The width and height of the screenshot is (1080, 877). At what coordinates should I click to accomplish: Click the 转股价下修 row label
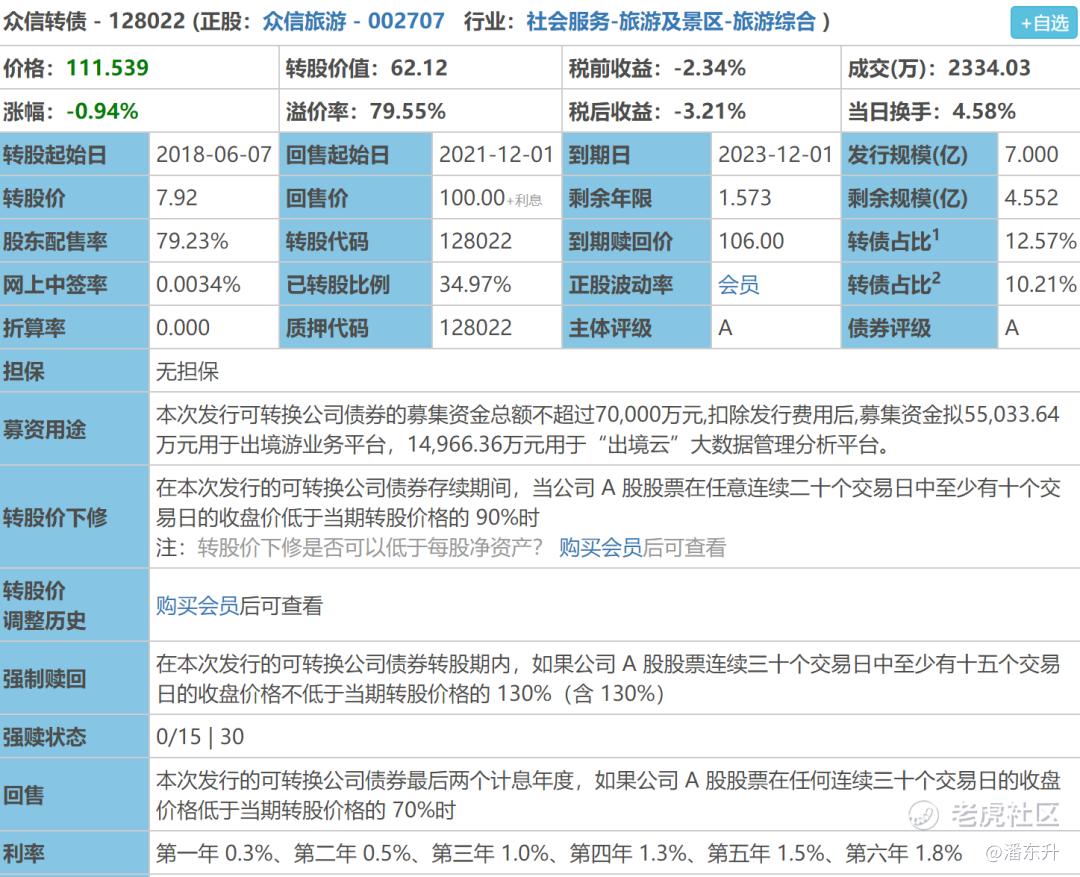[x=74, y=517]
